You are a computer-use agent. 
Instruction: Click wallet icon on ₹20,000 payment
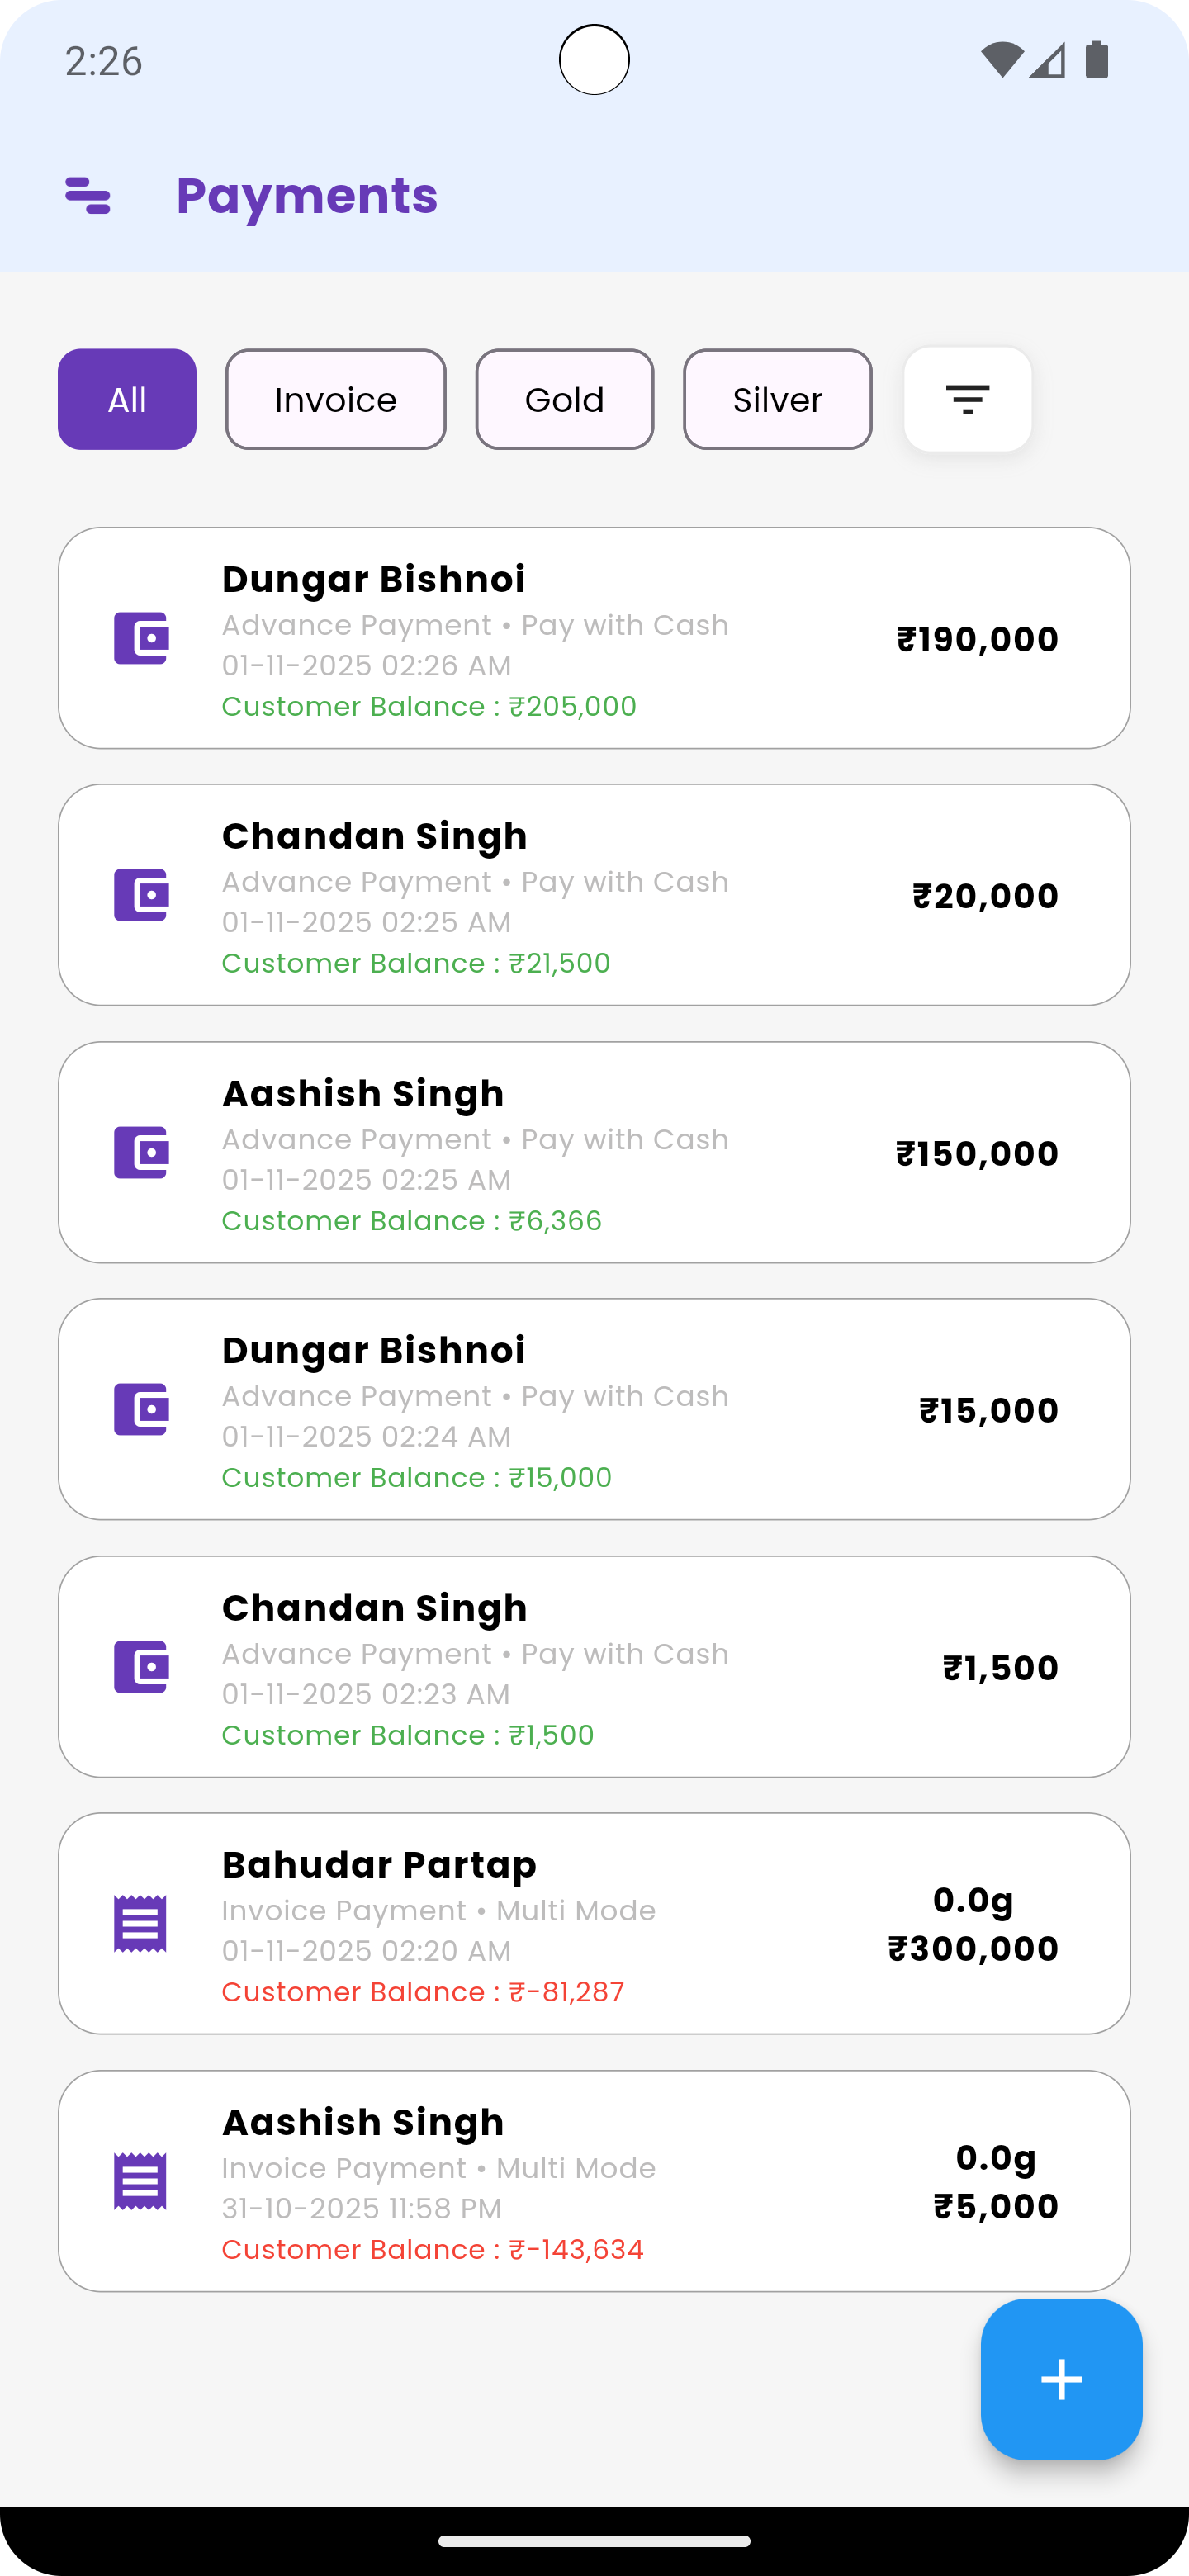[x=141, y=895]
